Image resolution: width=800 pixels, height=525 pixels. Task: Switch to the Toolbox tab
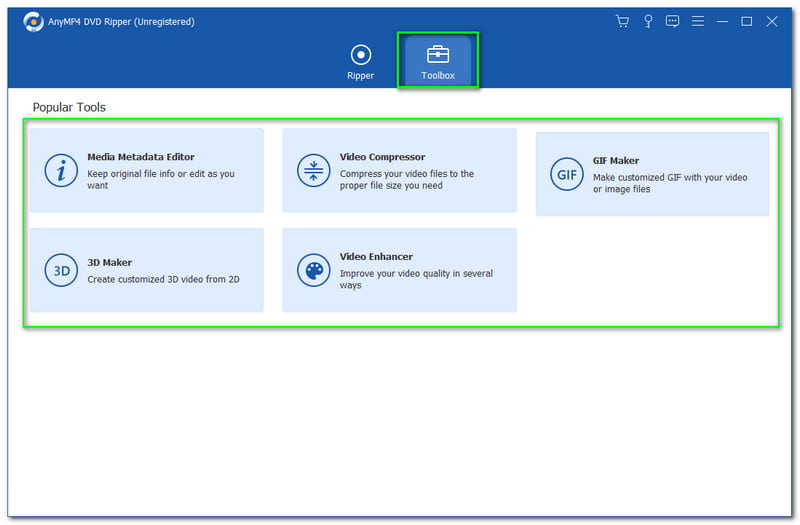[438, 62]
